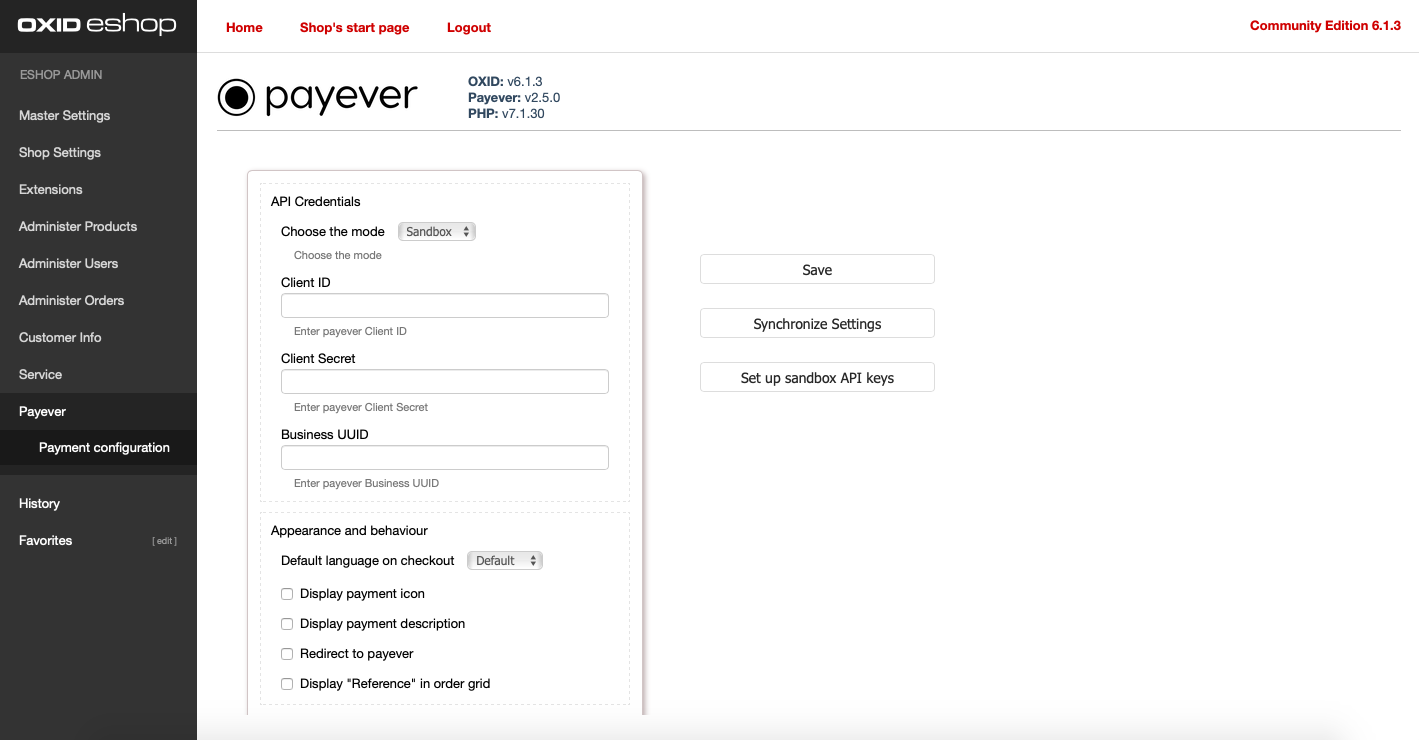Open Shop's start page link
Image resolution: width=1419 pixels, height=740 pixels.
355,28
